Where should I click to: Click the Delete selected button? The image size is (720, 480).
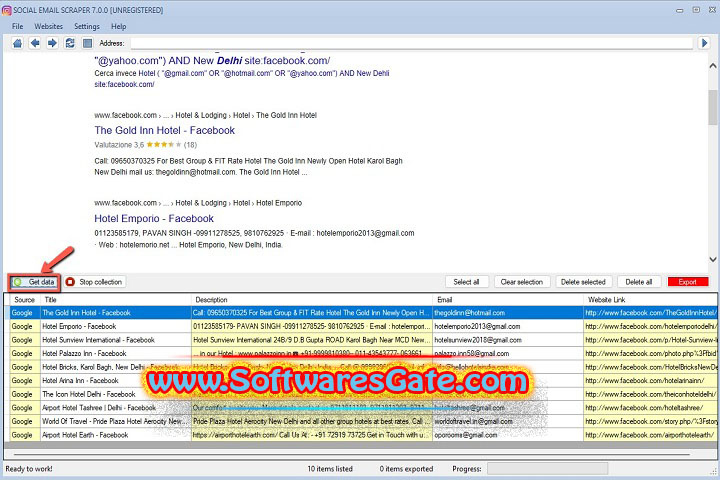[583, 282]
